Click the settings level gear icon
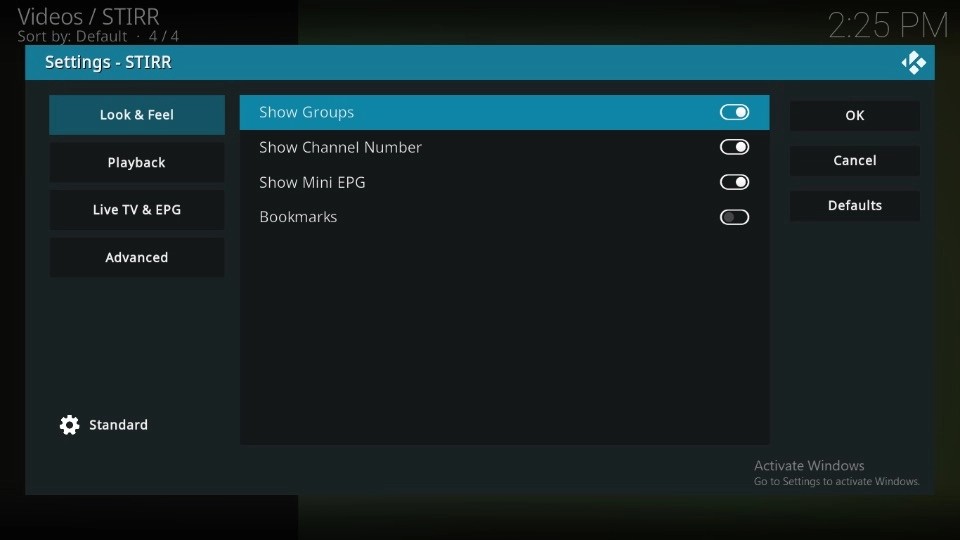The image size is (960, 540). pyautogui.click(x=69, y=425)
